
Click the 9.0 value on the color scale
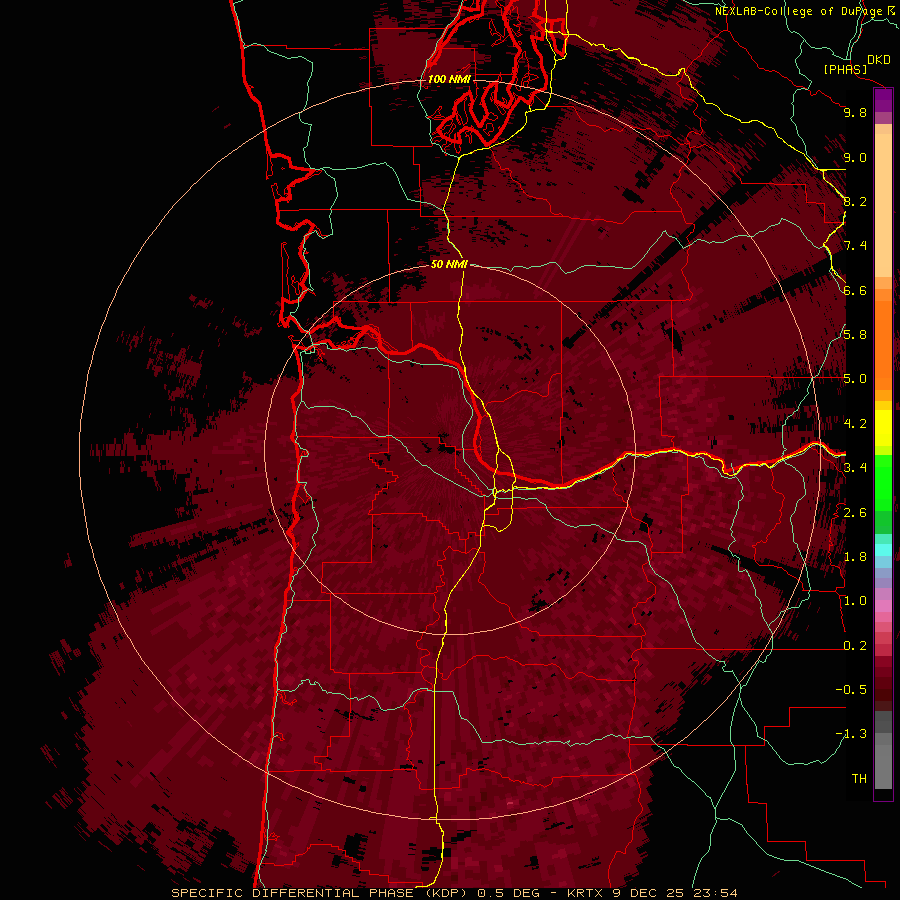(855, 157)
